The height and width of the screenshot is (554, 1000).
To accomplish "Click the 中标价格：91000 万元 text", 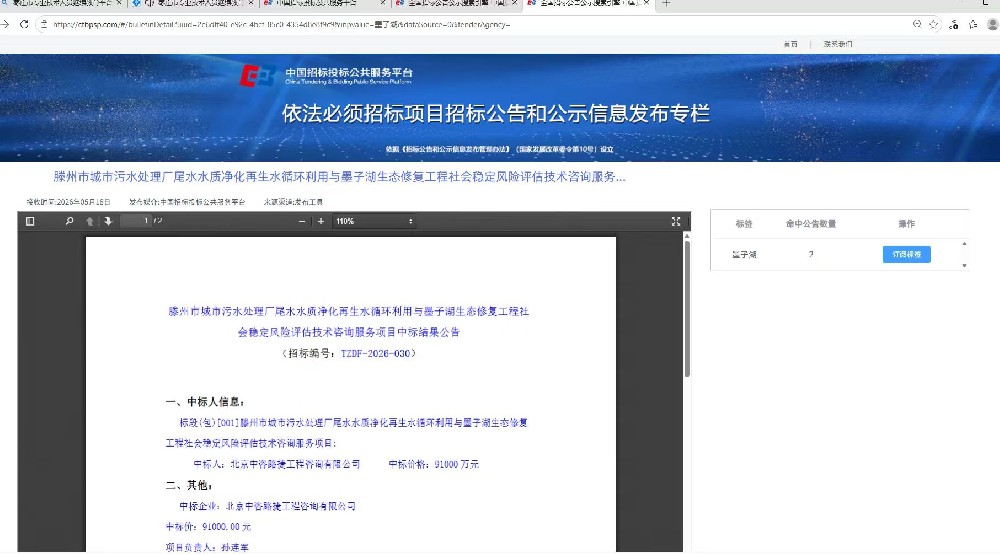I will (x=434, y=464).
